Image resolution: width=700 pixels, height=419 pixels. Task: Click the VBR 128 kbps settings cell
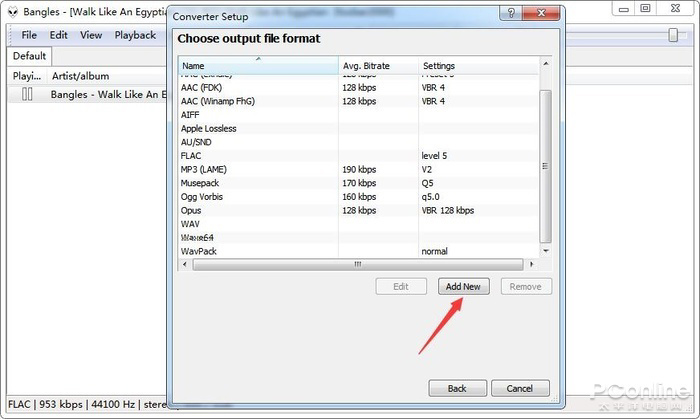[448, 210]
